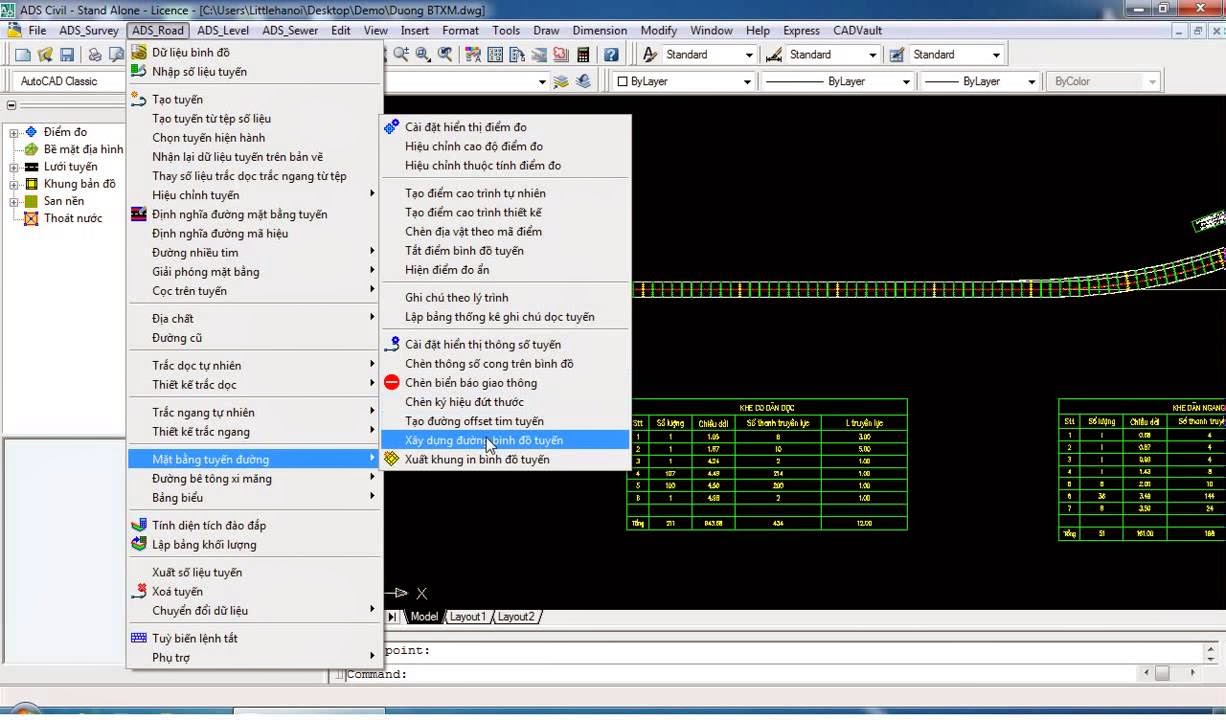Expand the Điểm đo tree node
1226x720 pixels.
[x=14, y=132]
